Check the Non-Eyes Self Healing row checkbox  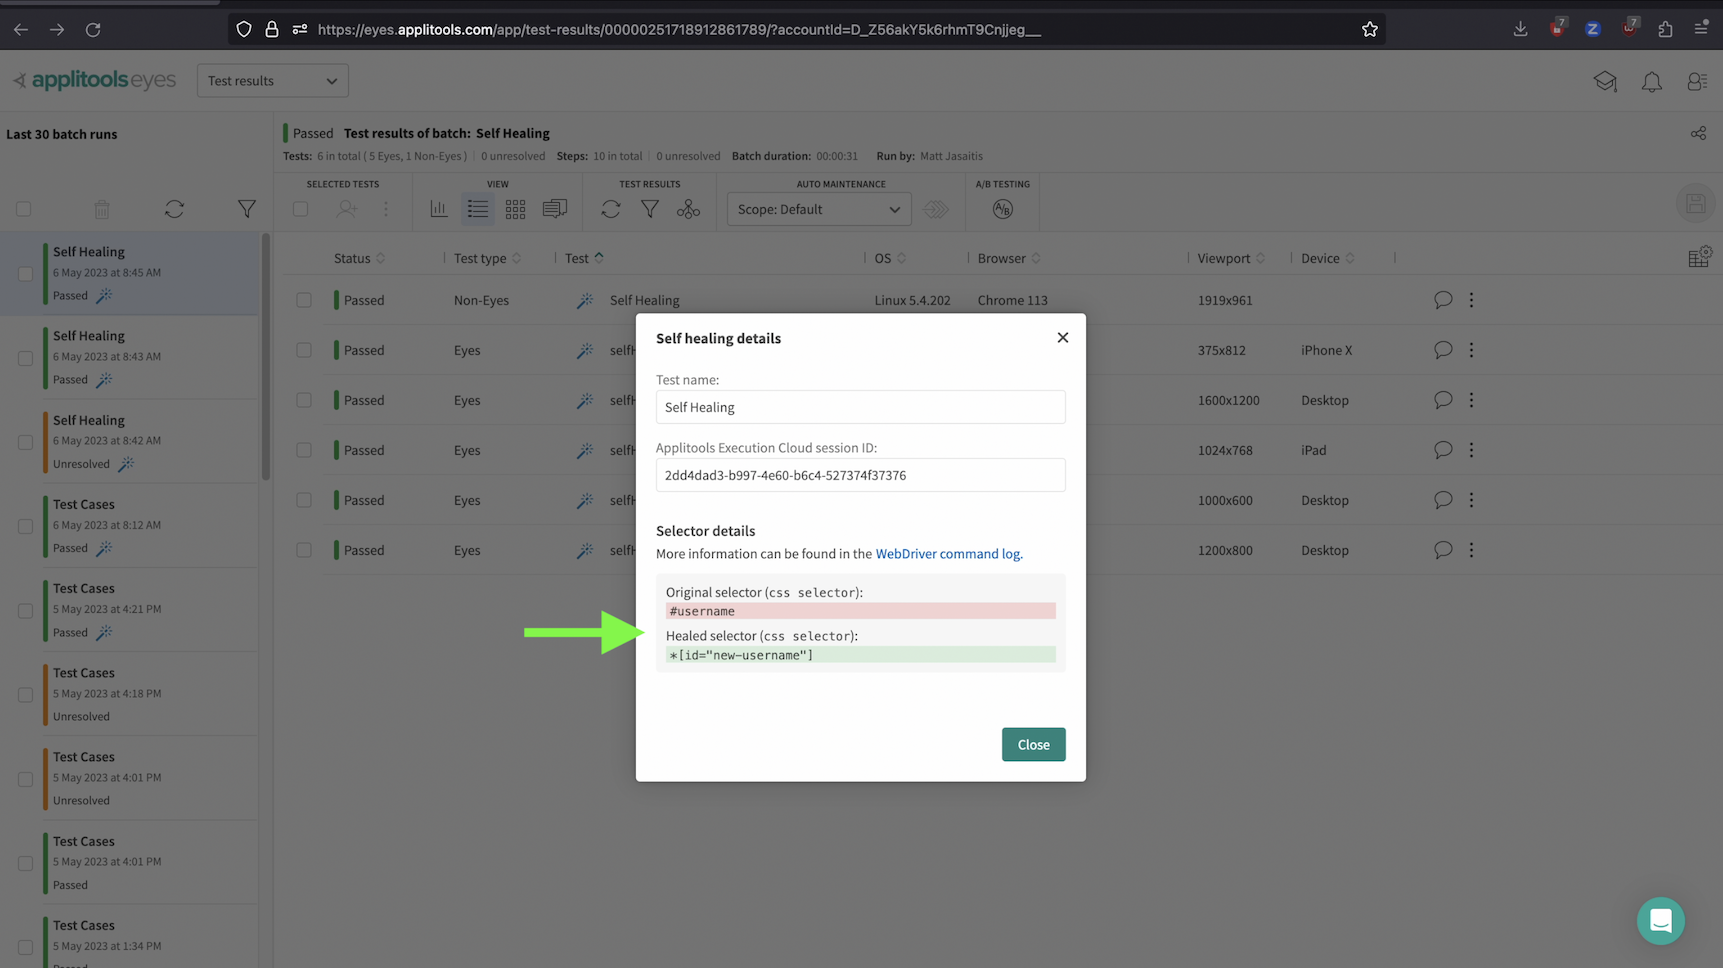pos(304,300)
